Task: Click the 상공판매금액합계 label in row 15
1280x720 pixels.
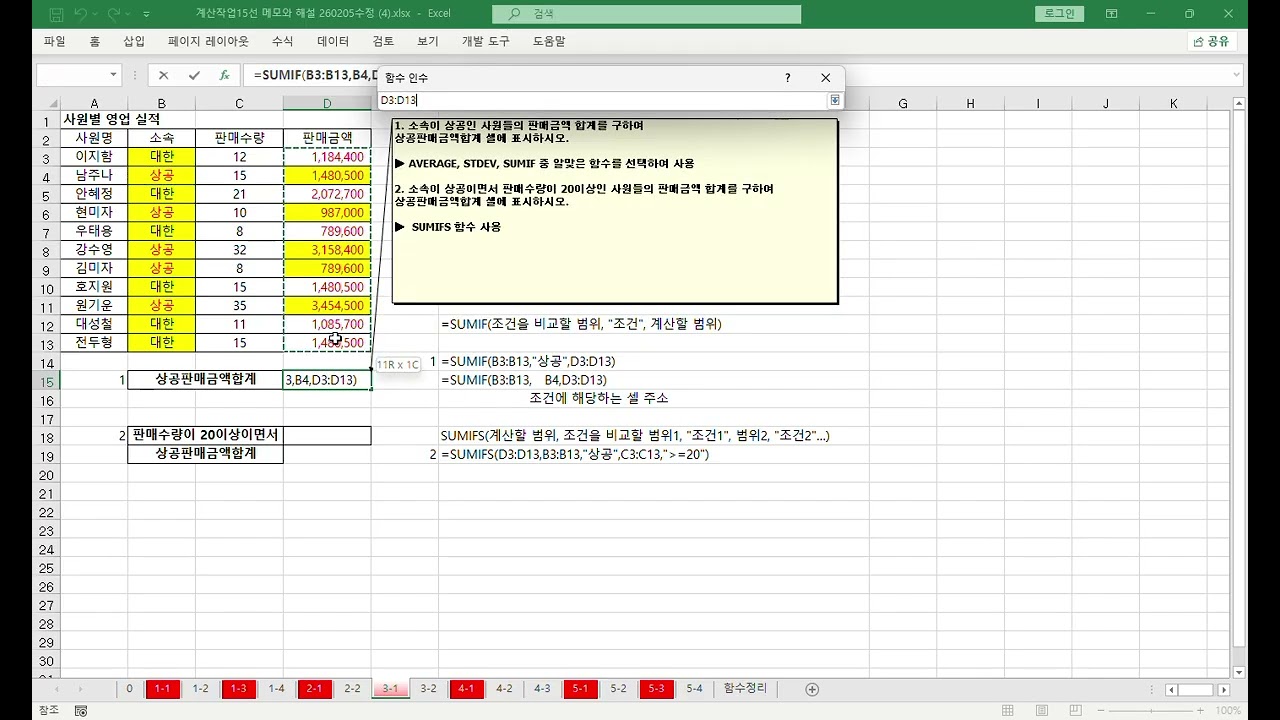Action: [x=205, y=380]
